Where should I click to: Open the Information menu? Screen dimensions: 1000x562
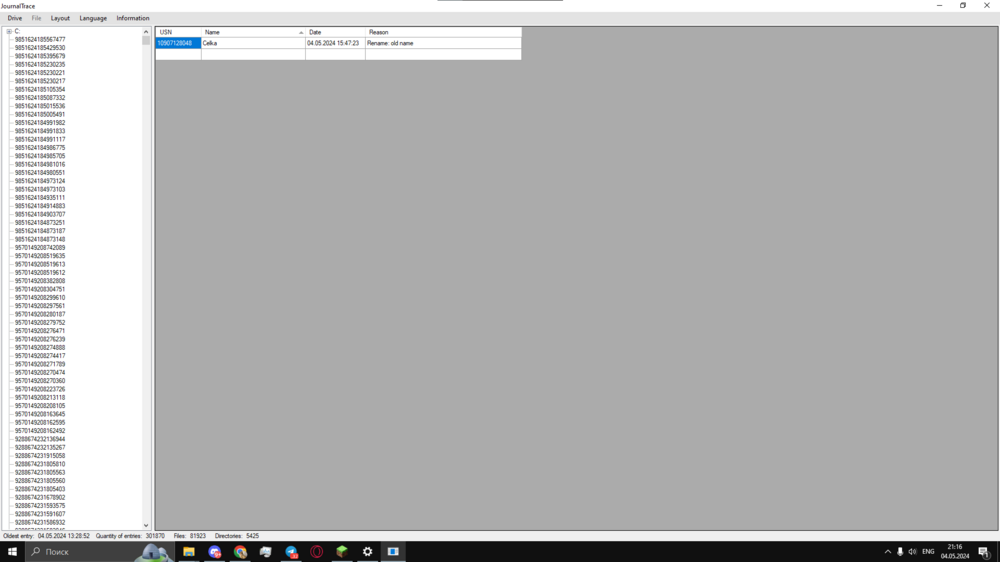[133, 18]
